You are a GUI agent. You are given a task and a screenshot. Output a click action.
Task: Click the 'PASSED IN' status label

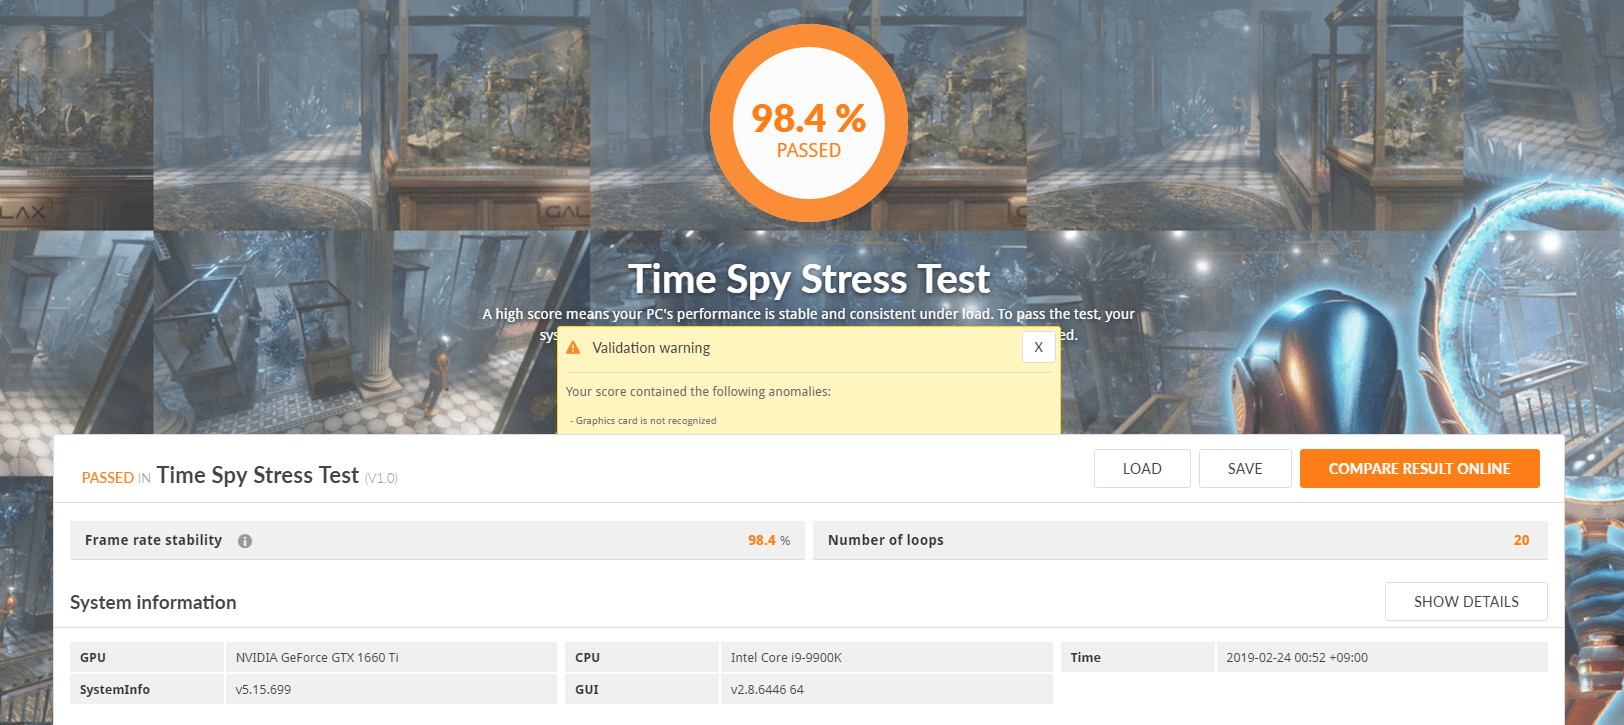point(116,478)
